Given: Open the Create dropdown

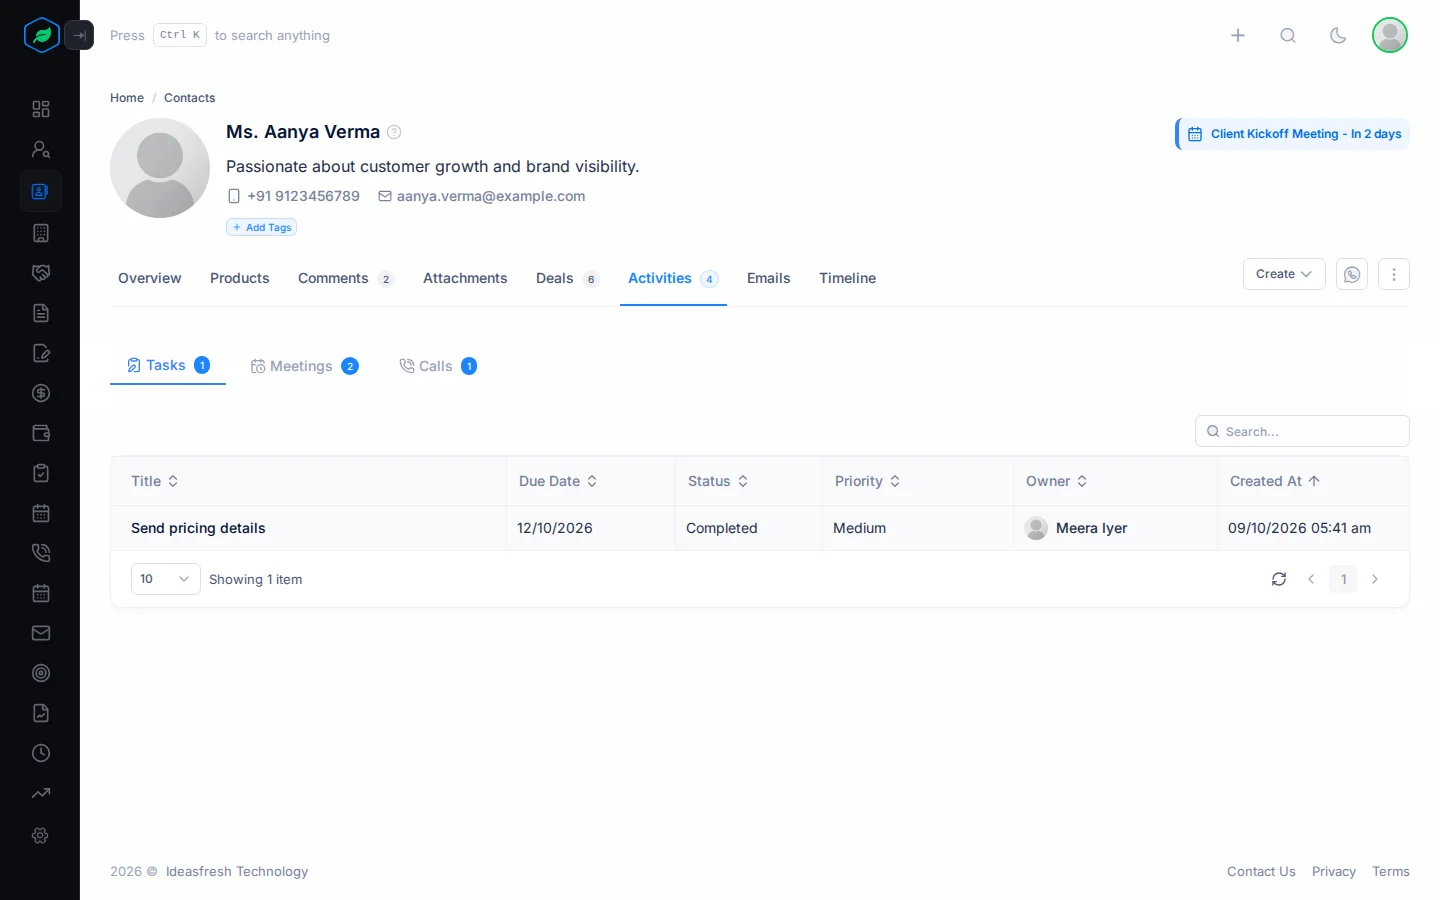Looking at the screenshot, I should click(1284, 274).
